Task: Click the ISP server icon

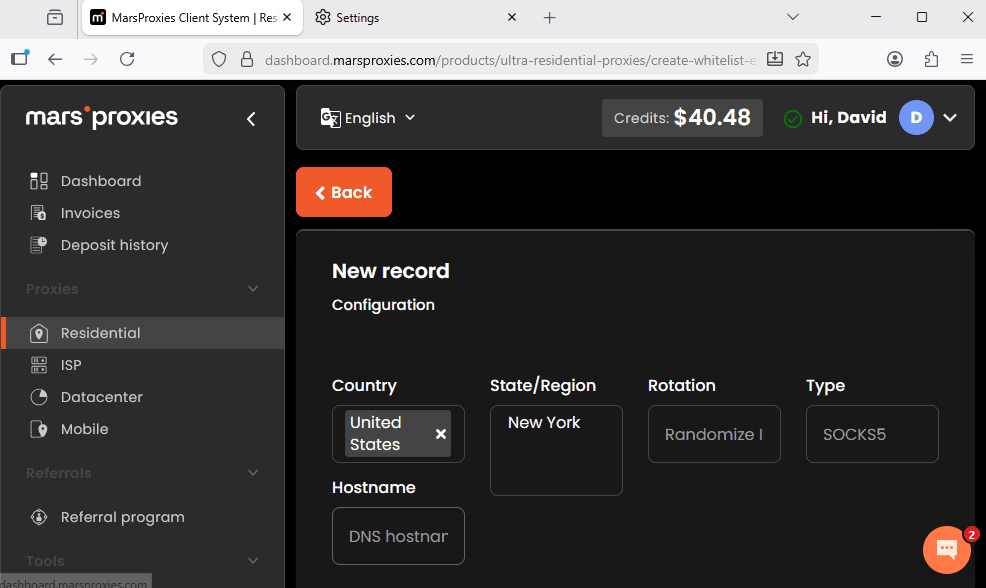Action: pyautogui.click(x=39, y=365)
